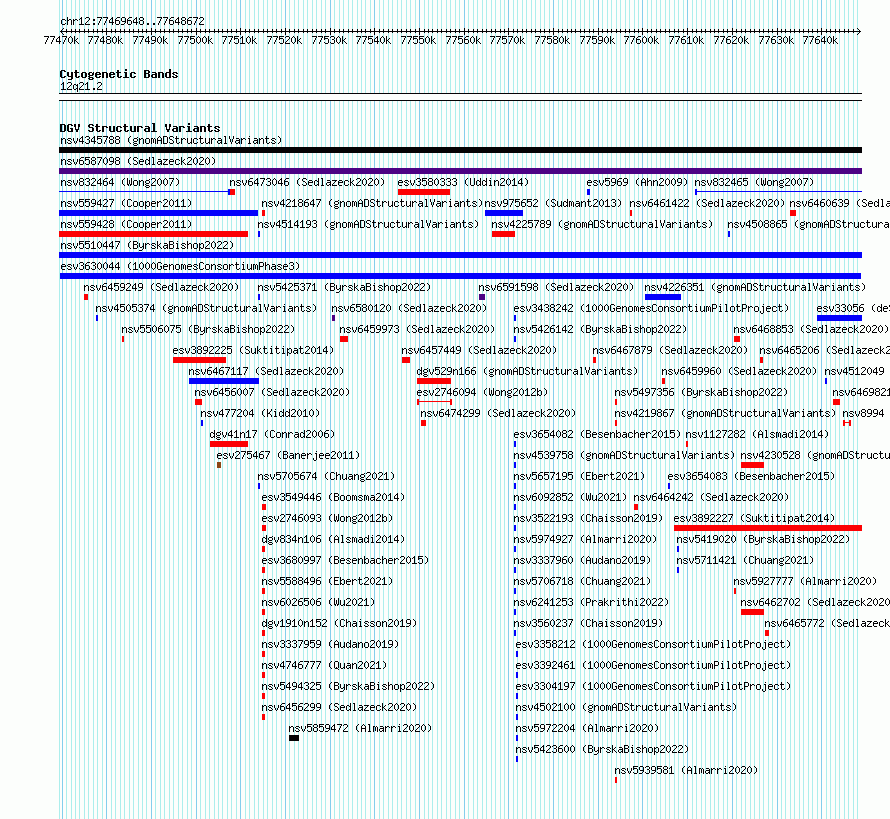The height and width of the screenshot is (819, 890).
Task: Open esv2746093 (Wong2012b) label
Action: (327, 518)
